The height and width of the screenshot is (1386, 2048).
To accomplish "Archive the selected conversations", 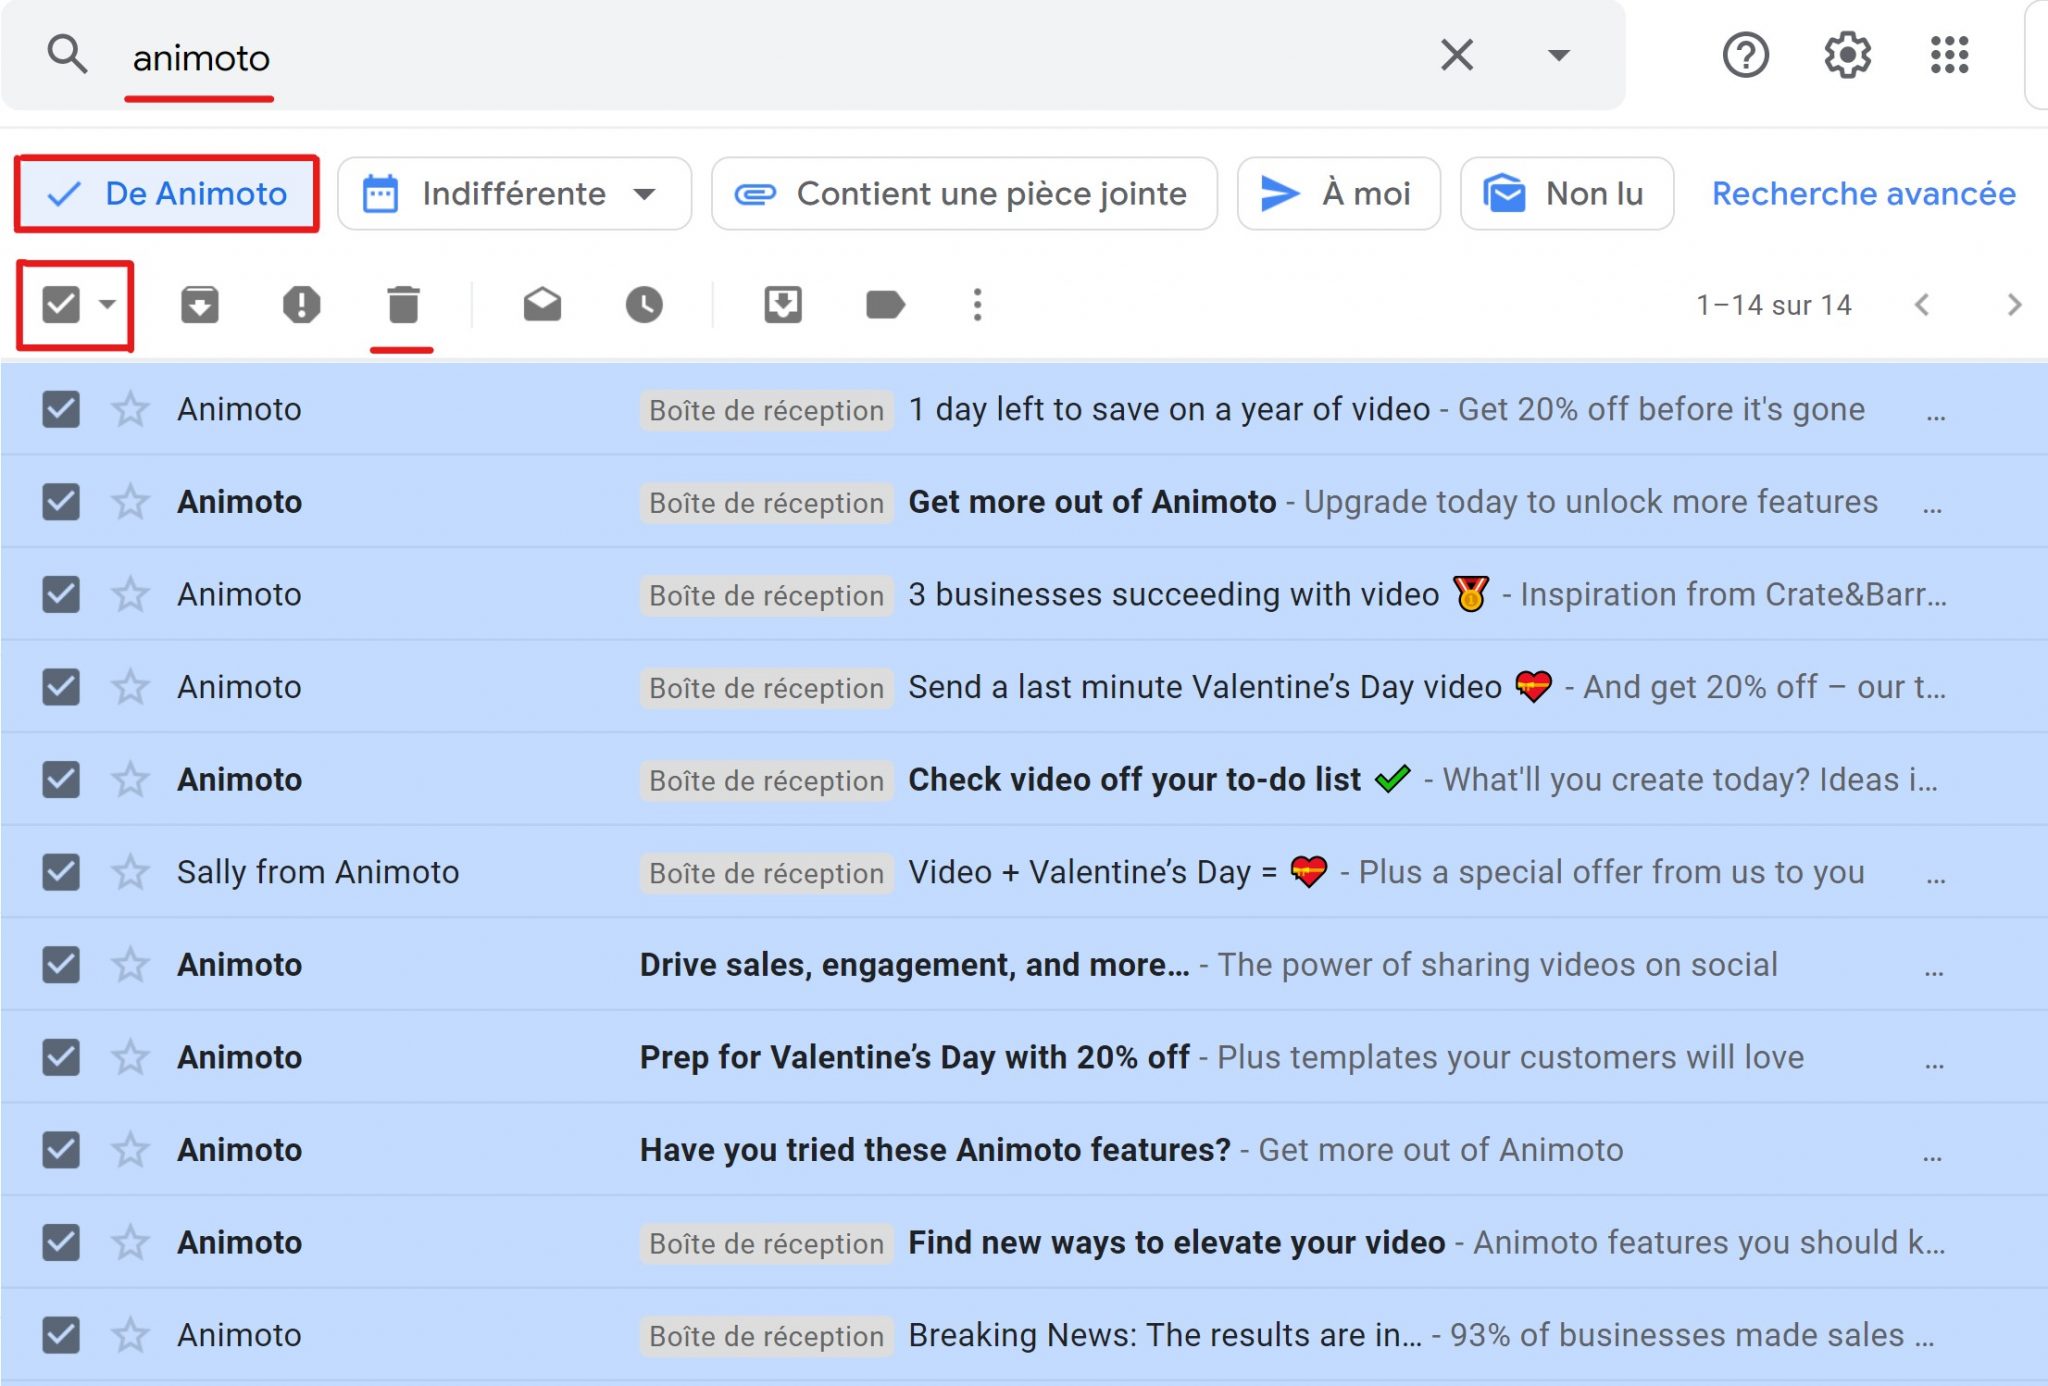I will click(x=200, y=304).
